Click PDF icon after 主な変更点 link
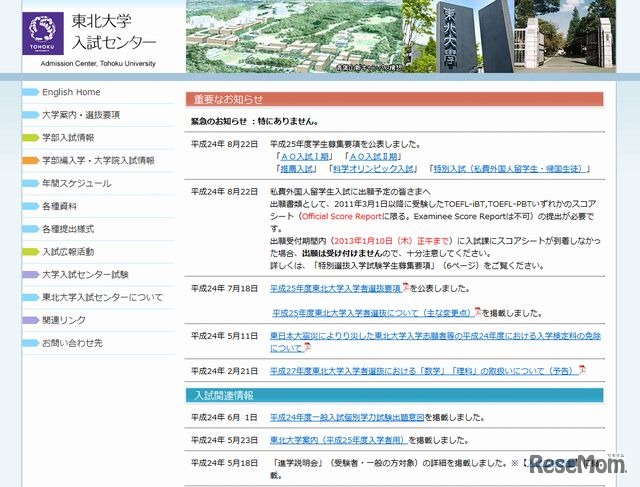Screen dimensions: 640x487 point(478,312)
